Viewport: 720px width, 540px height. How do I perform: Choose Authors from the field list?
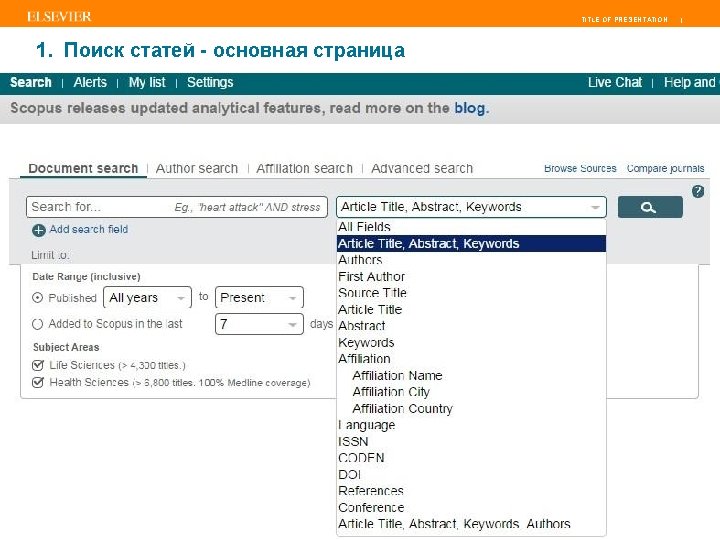pyautogui.click(x=471, y=260)
